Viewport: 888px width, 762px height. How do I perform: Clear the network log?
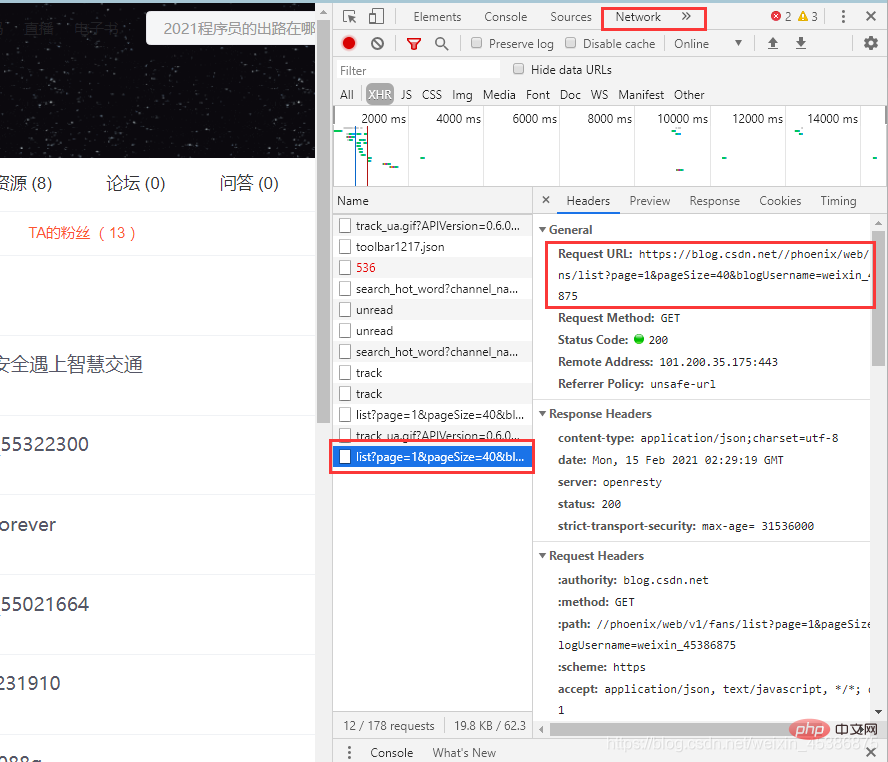(x=377, y=43)
